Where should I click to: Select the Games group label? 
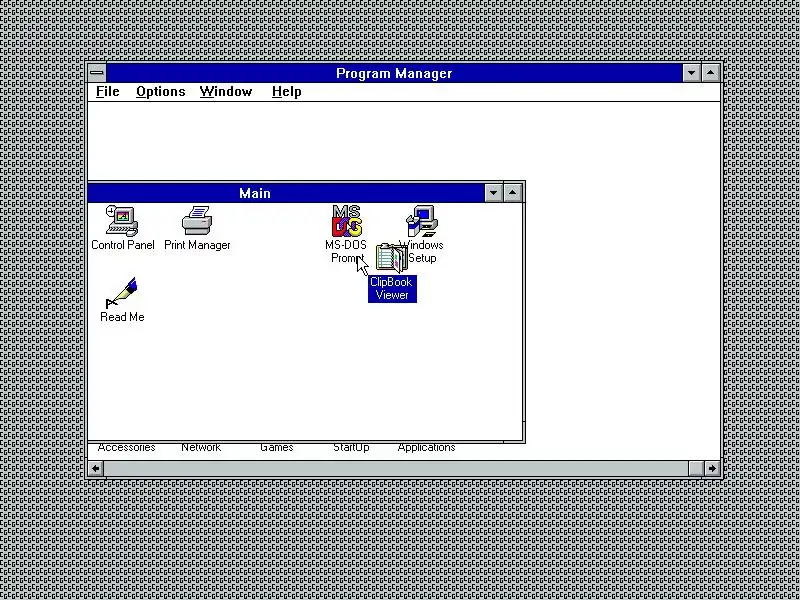277,447
